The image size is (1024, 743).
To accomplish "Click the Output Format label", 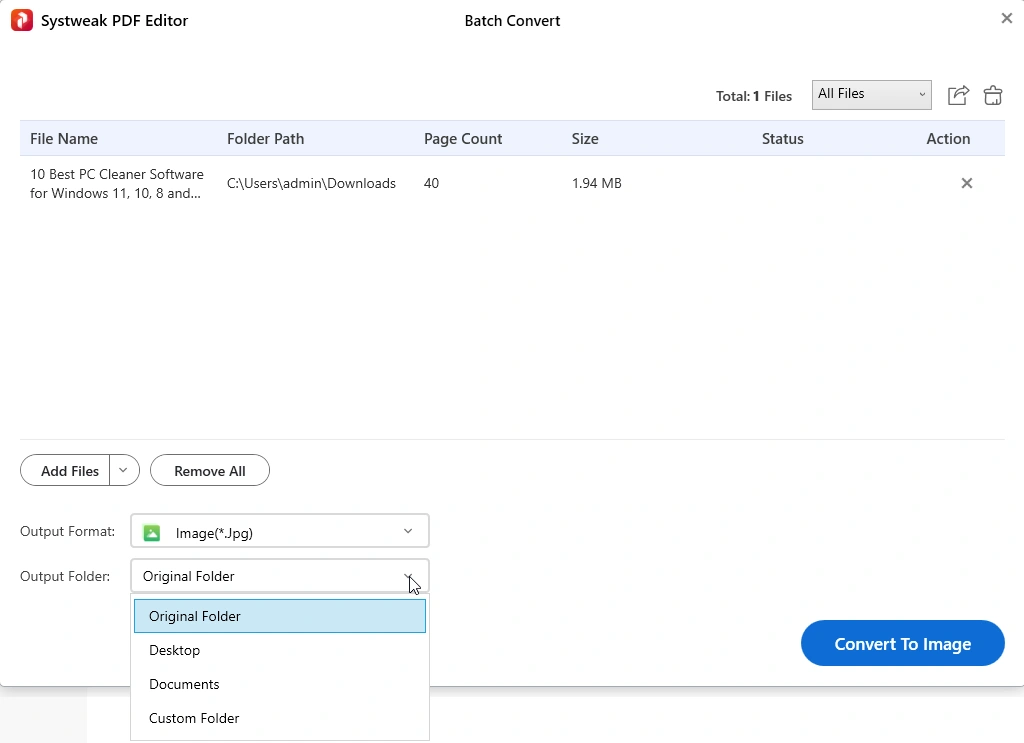I will point(67,531).
